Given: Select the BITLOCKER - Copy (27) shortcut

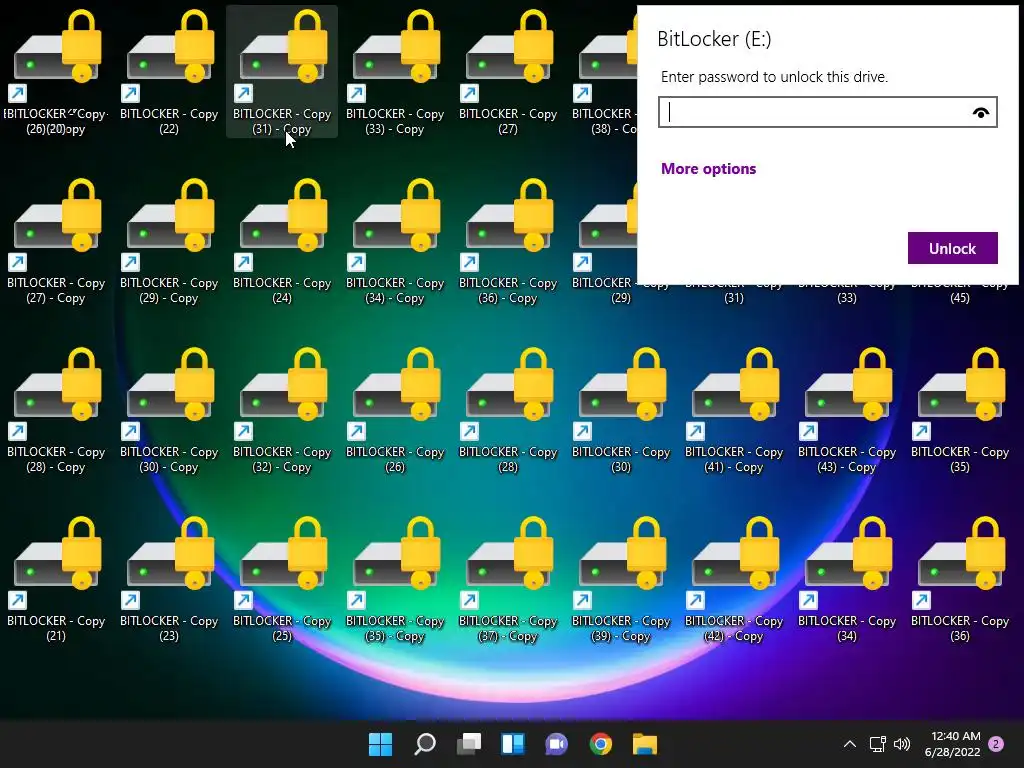Looking at the screenshot, I should [x=508, y=72].
